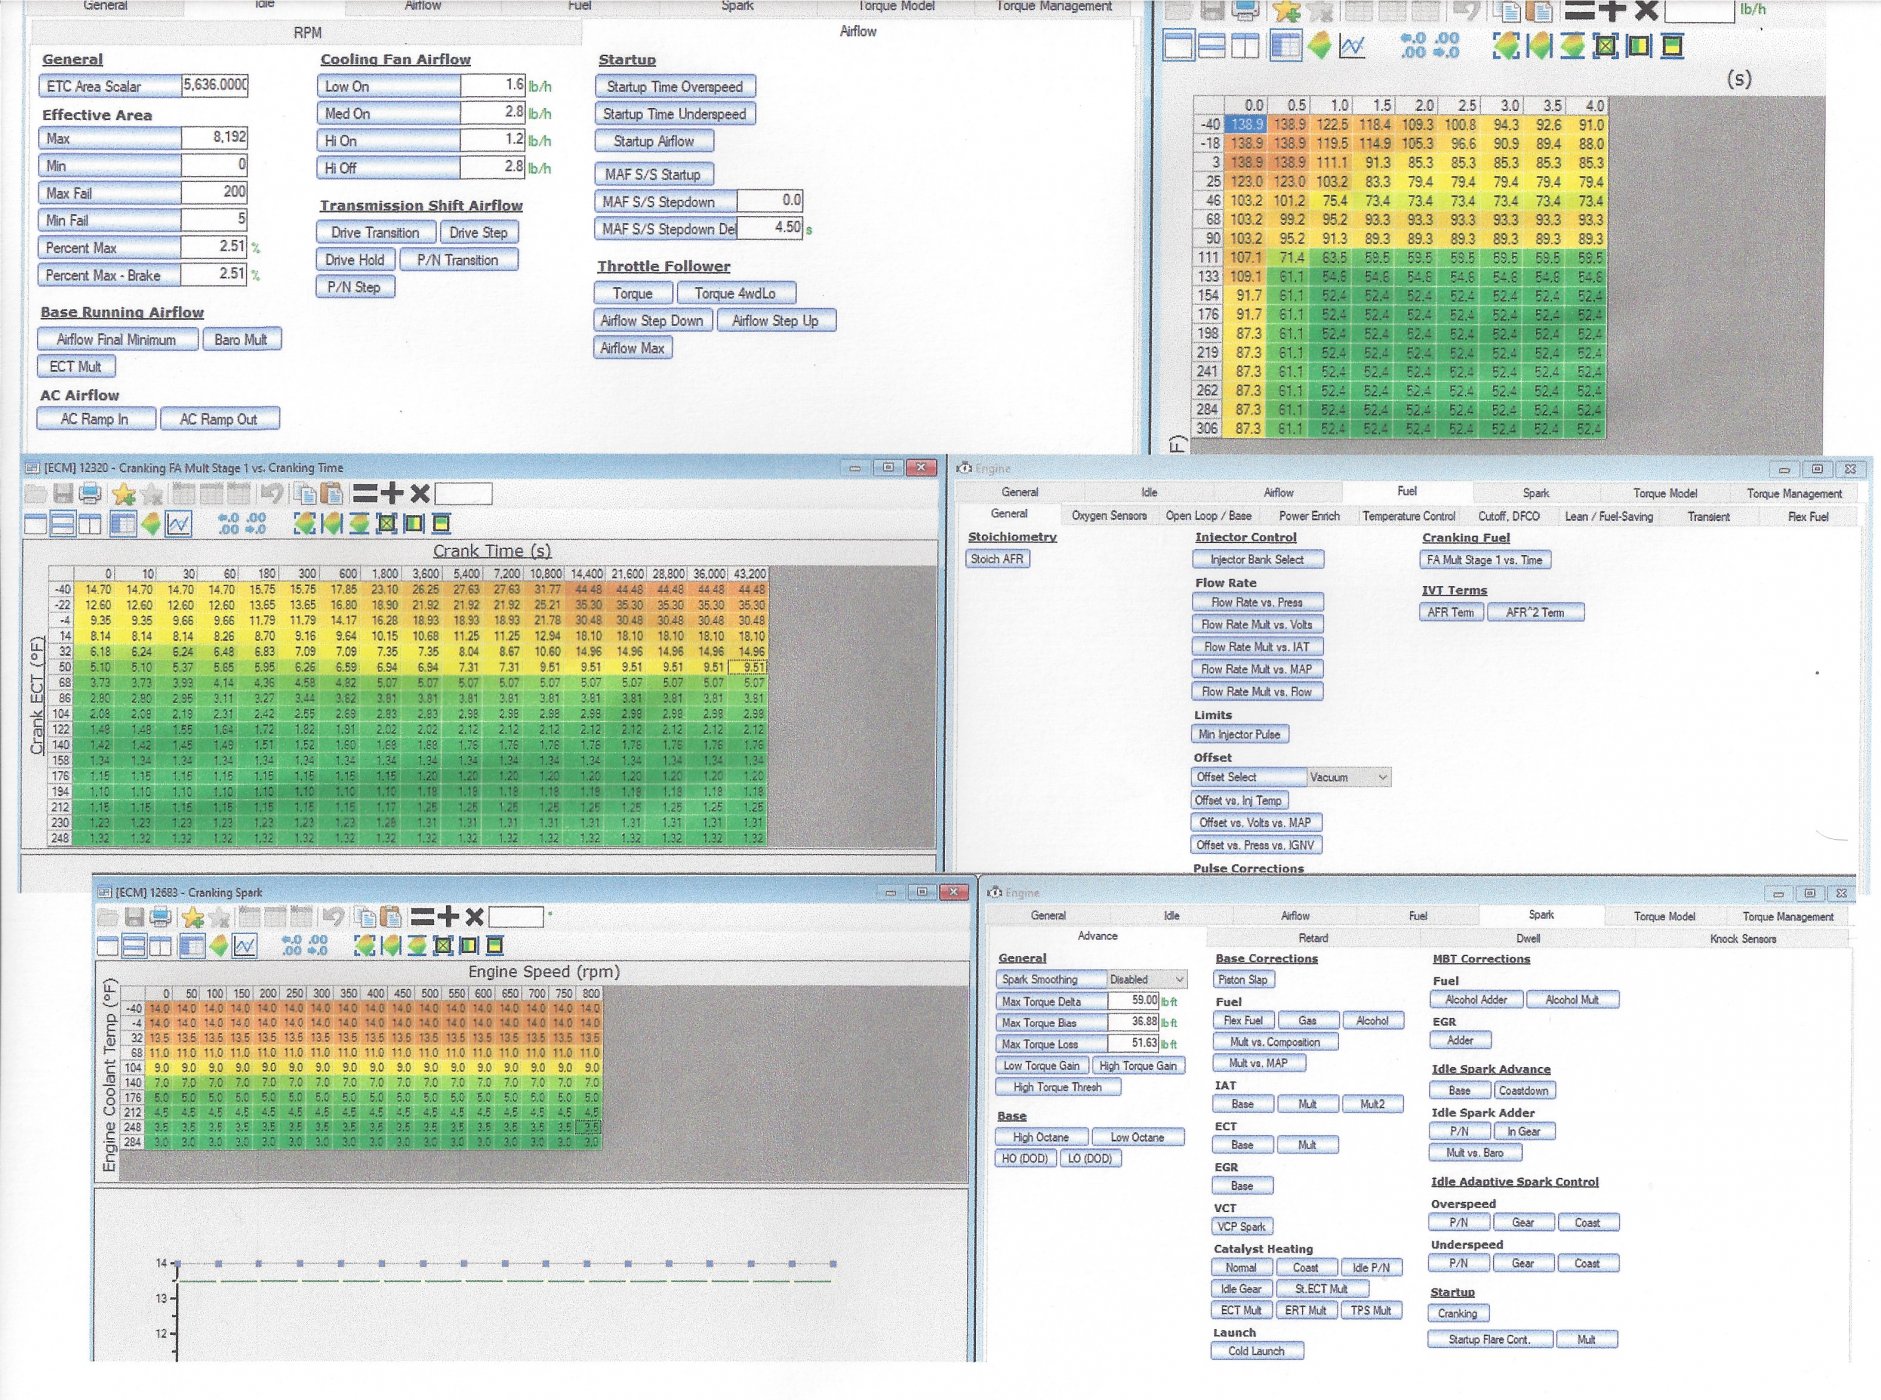Open the Flex Fuel subtab
This screenshot has width=1881, height=1400.
pyautogui.click(x=1808, y=517)
